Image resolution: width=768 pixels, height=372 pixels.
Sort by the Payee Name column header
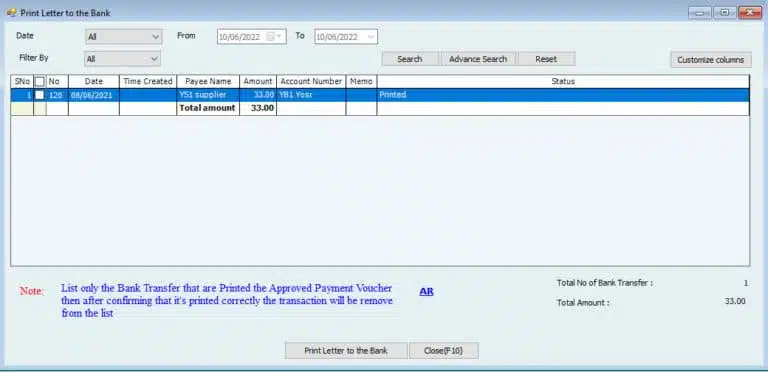(x=208, y=81)
